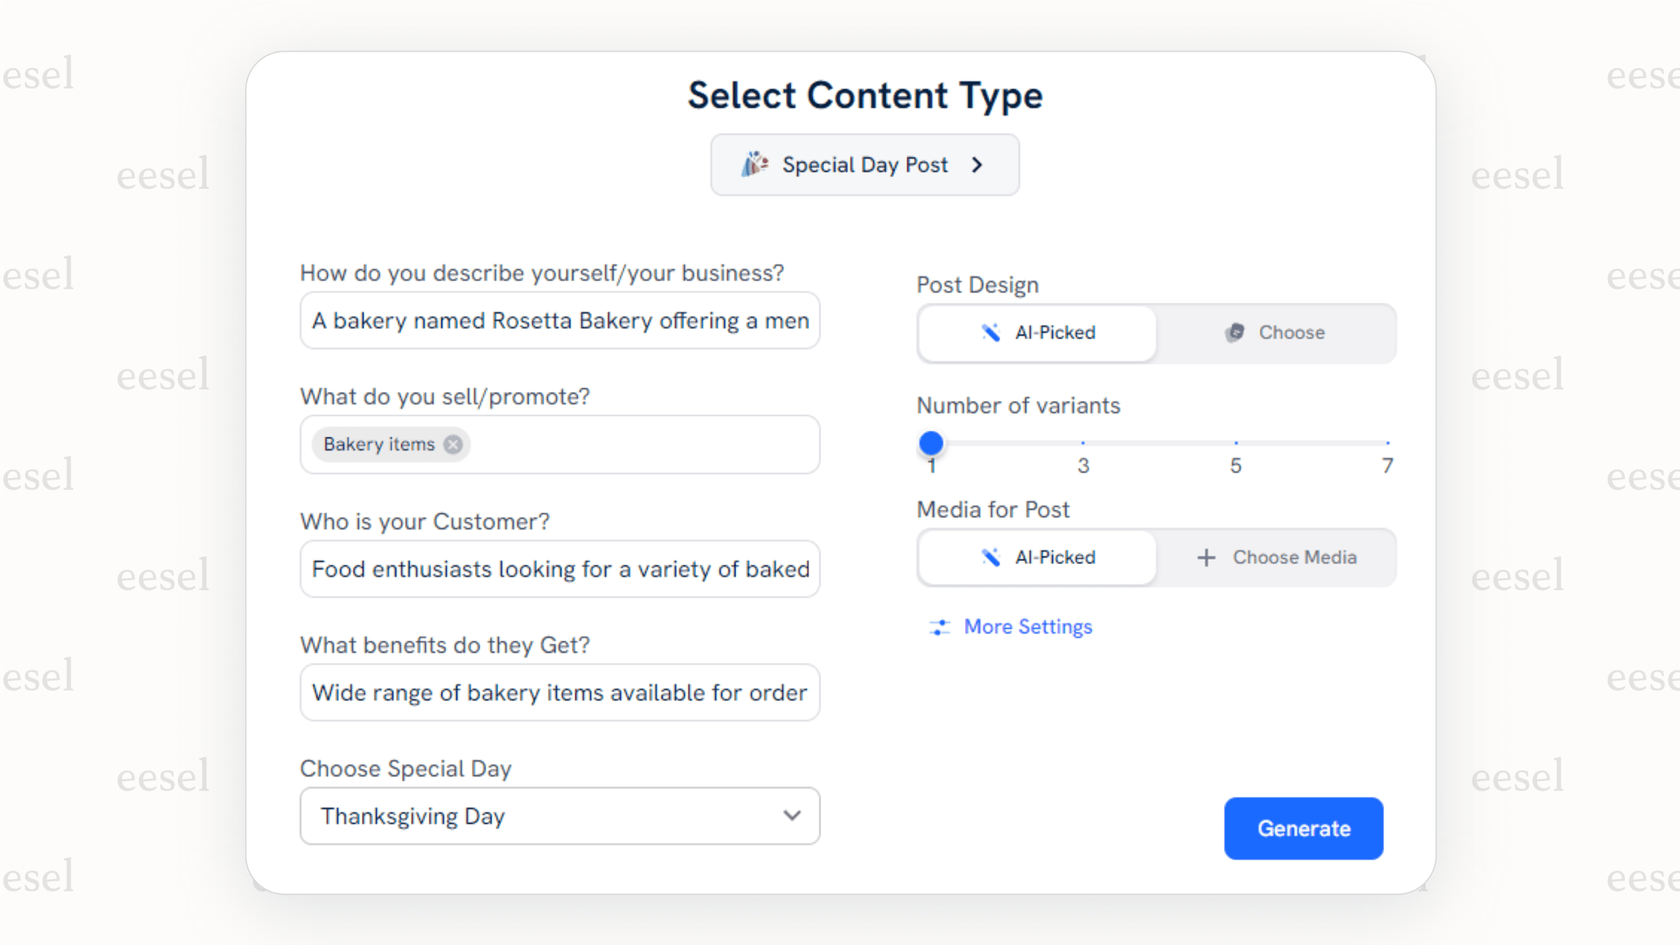Image resolution: width=1680 pixels, height=945 pixels.
Task: Click the party popper icon on Special Day Post
Action: [754, 164]
